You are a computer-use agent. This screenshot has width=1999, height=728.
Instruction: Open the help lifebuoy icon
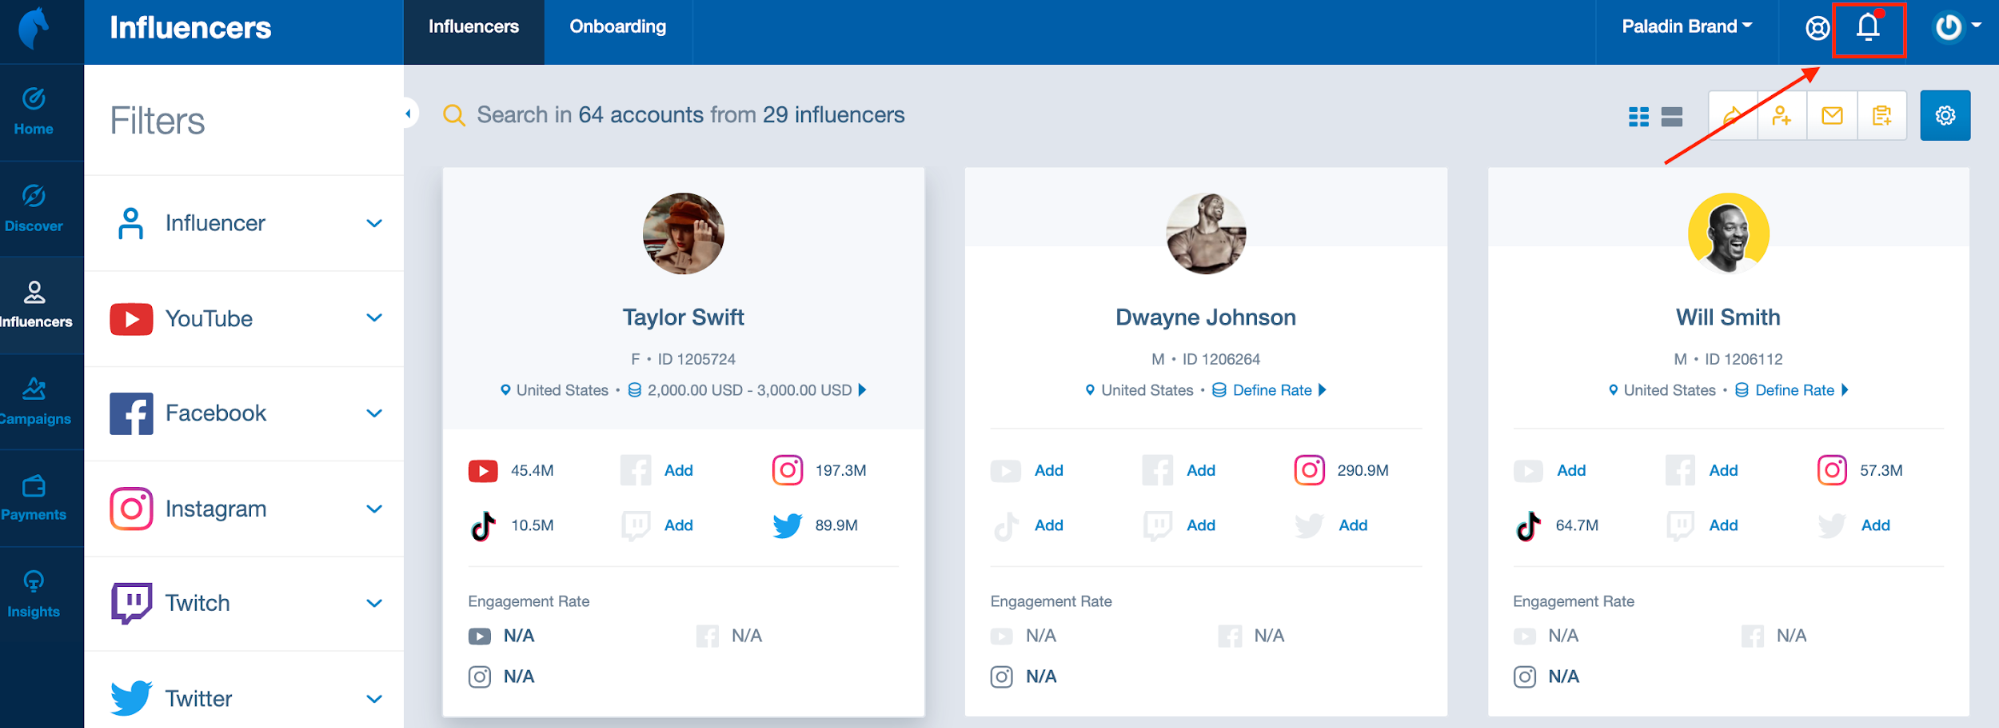click(1817, 28)
